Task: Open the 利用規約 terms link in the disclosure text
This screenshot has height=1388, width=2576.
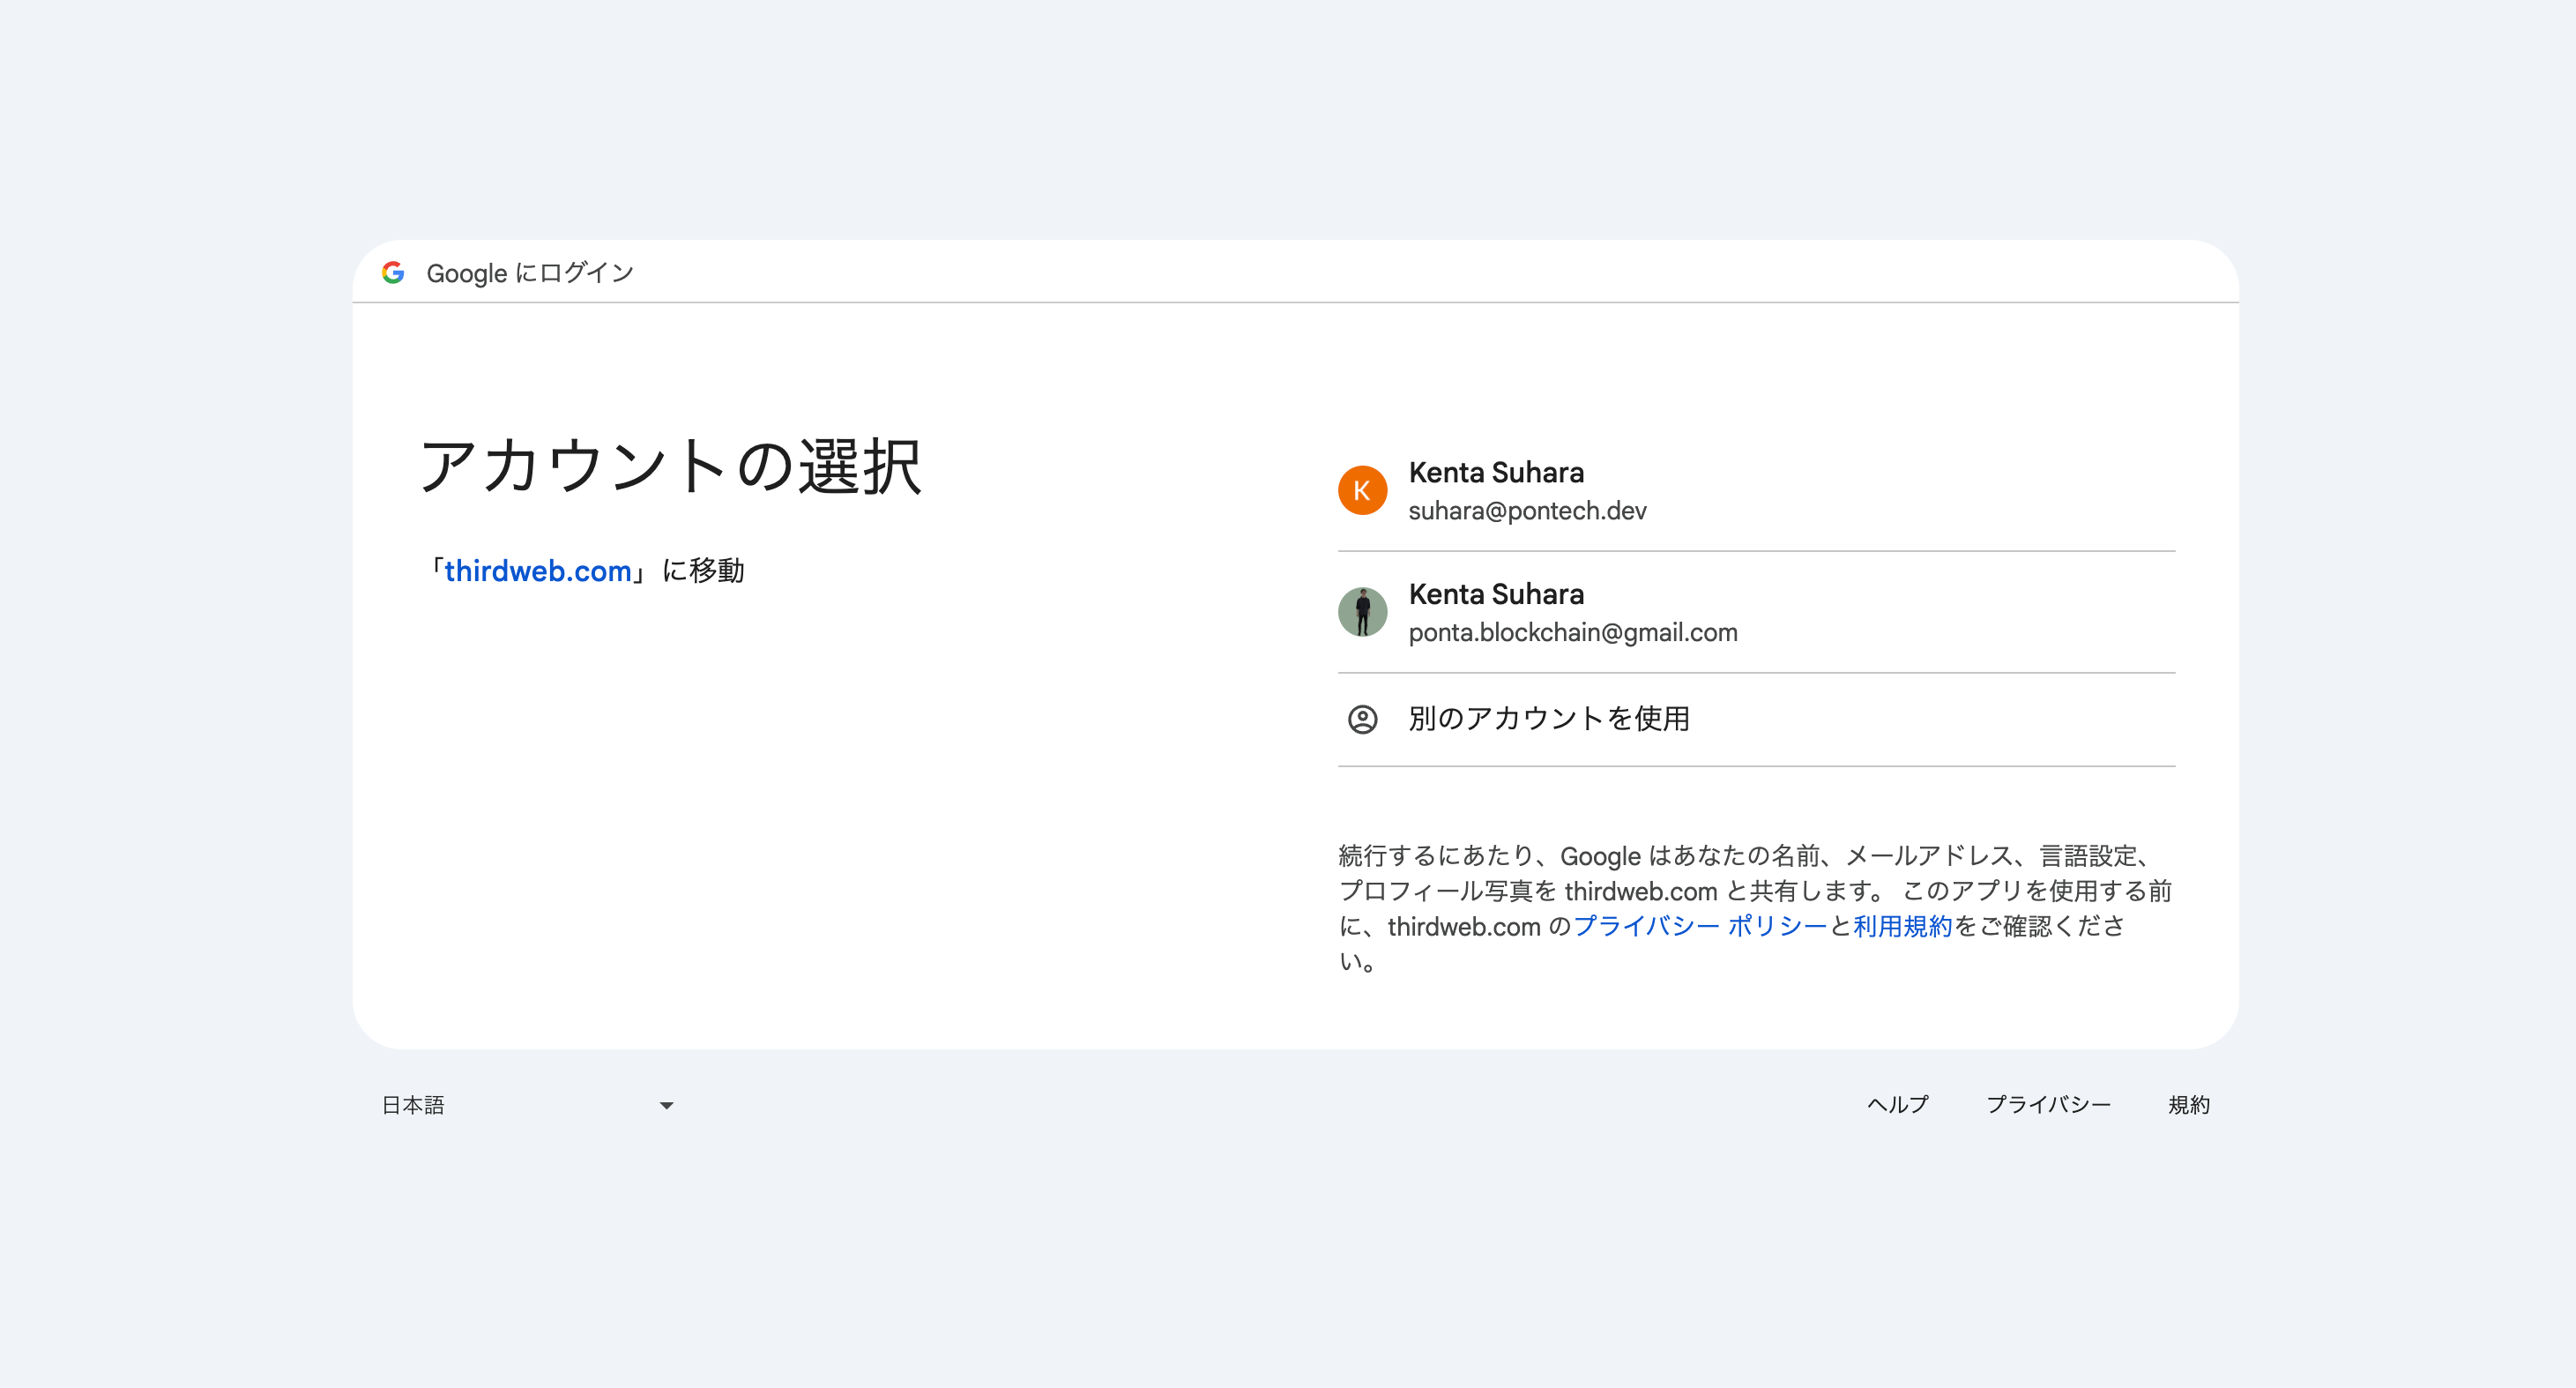Action: pyautogui.click(x=1902, y=926)
